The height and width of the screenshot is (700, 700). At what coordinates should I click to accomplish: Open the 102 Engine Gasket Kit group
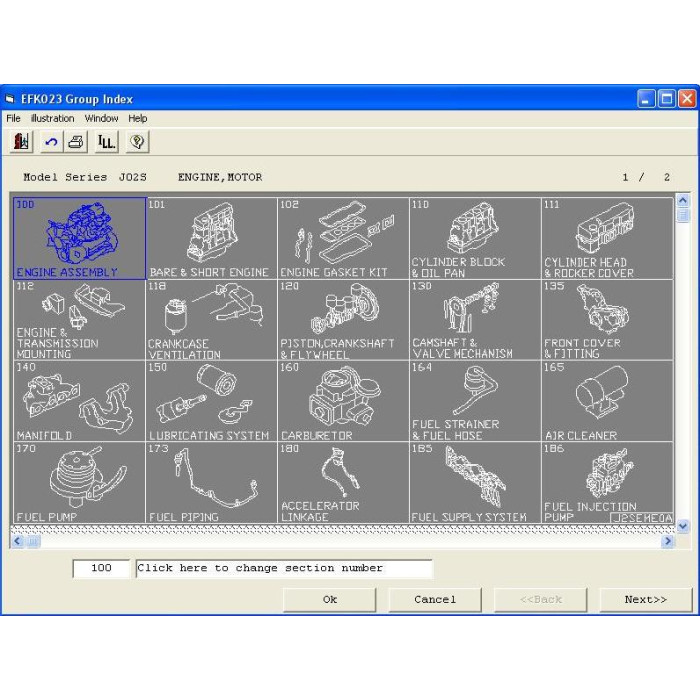click(x=343, y=238)
